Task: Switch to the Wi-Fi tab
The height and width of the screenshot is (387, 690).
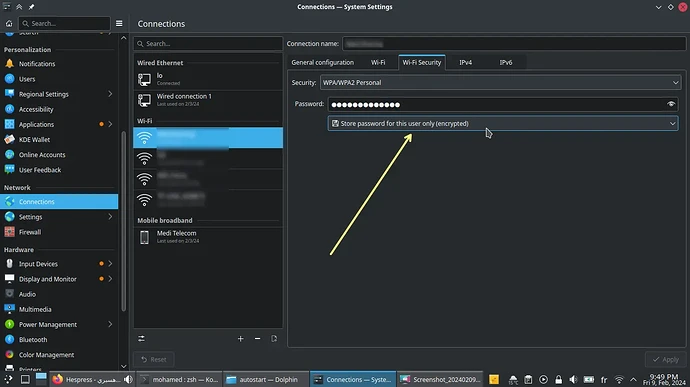Action: coord(378,63)
